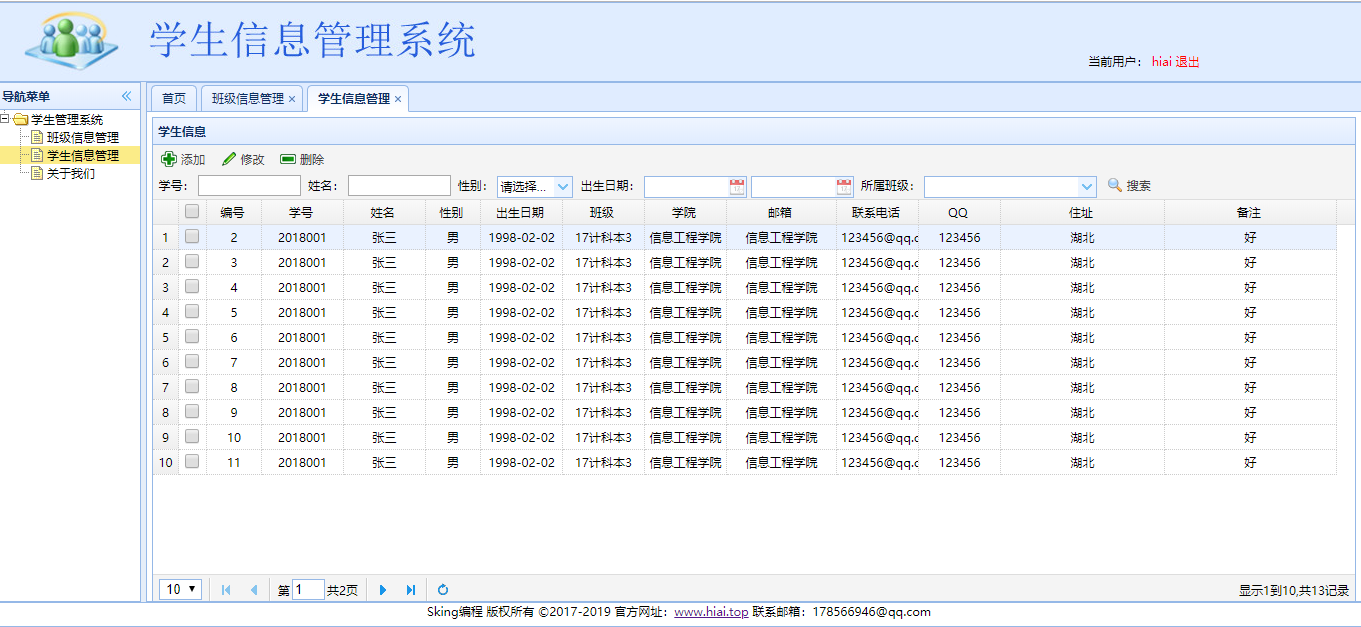Click the 修改 button

[x=243, y=160]
